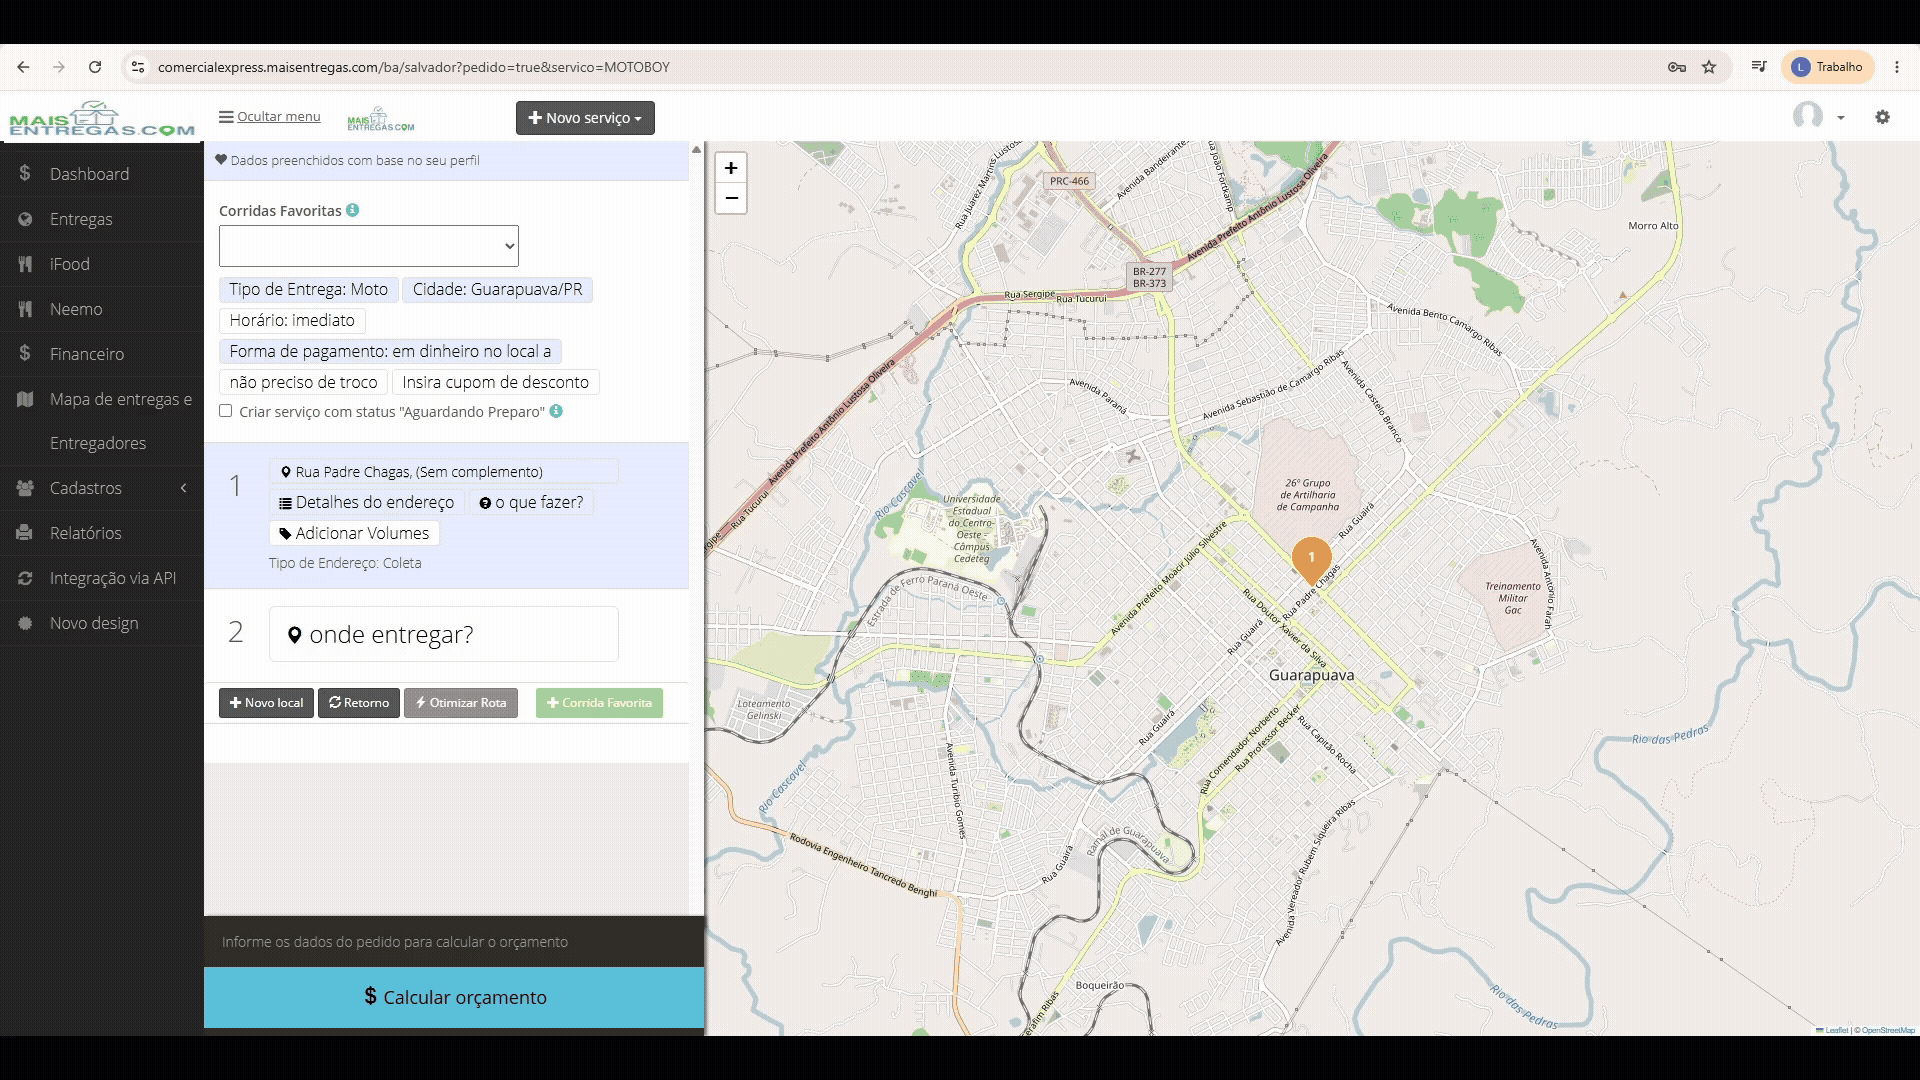
Task: Click the Aguardando Preparo info icon
Action: tap(556, 411)
